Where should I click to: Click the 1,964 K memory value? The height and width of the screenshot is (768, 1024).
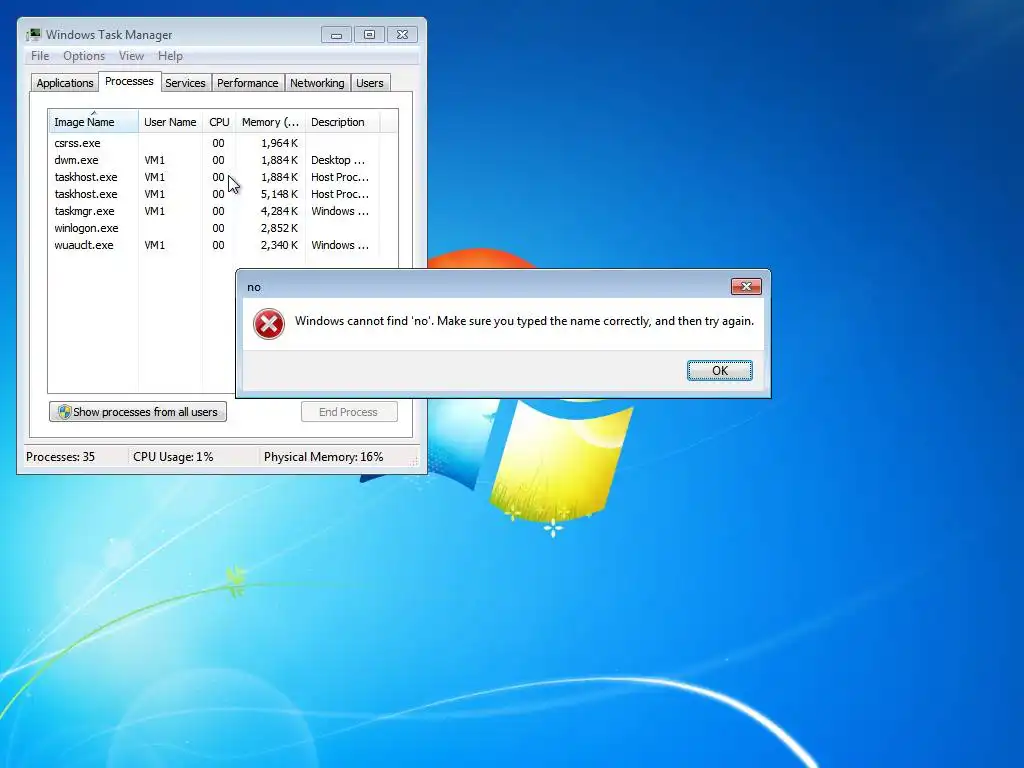pyautogui.click(x=279, y=143)
